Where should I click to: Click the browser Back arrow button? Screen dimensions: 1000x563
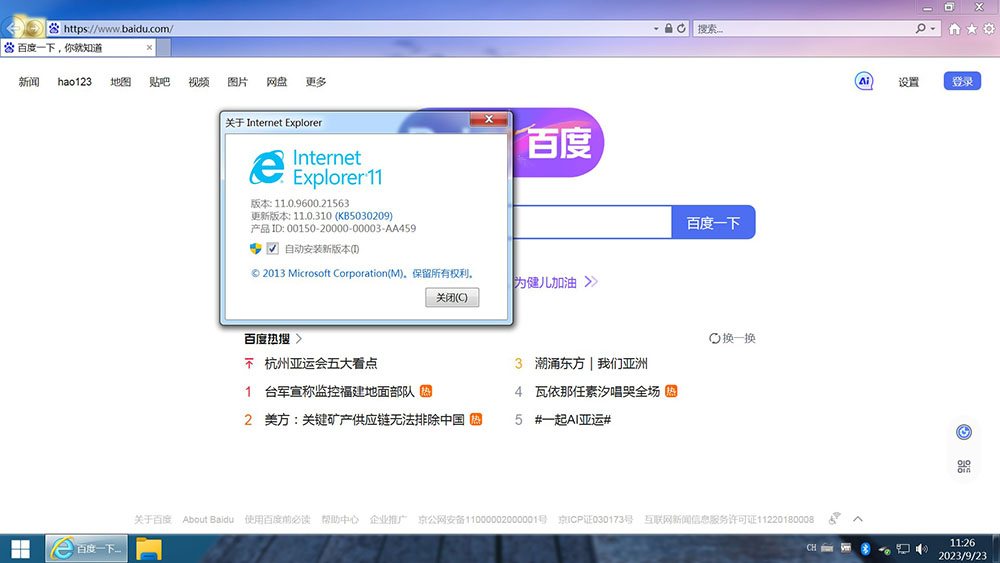pyautogui.click(x=13, y=28)
